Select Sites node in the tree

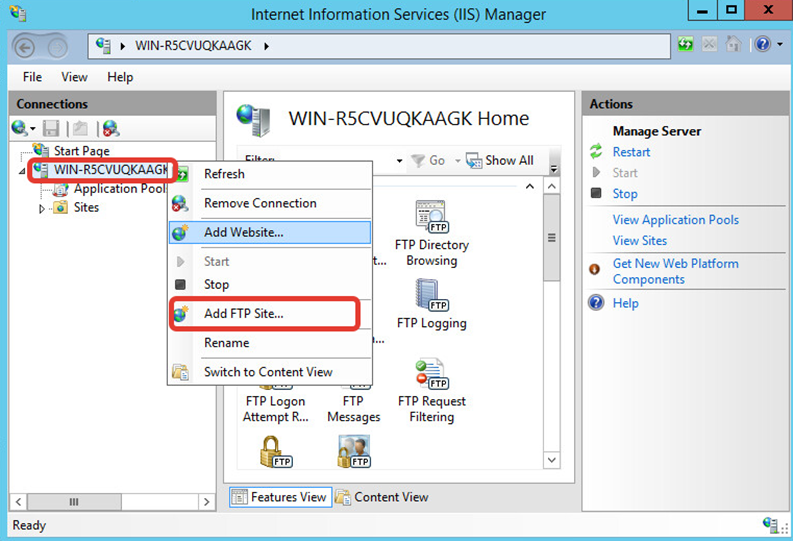coord(86,207)
